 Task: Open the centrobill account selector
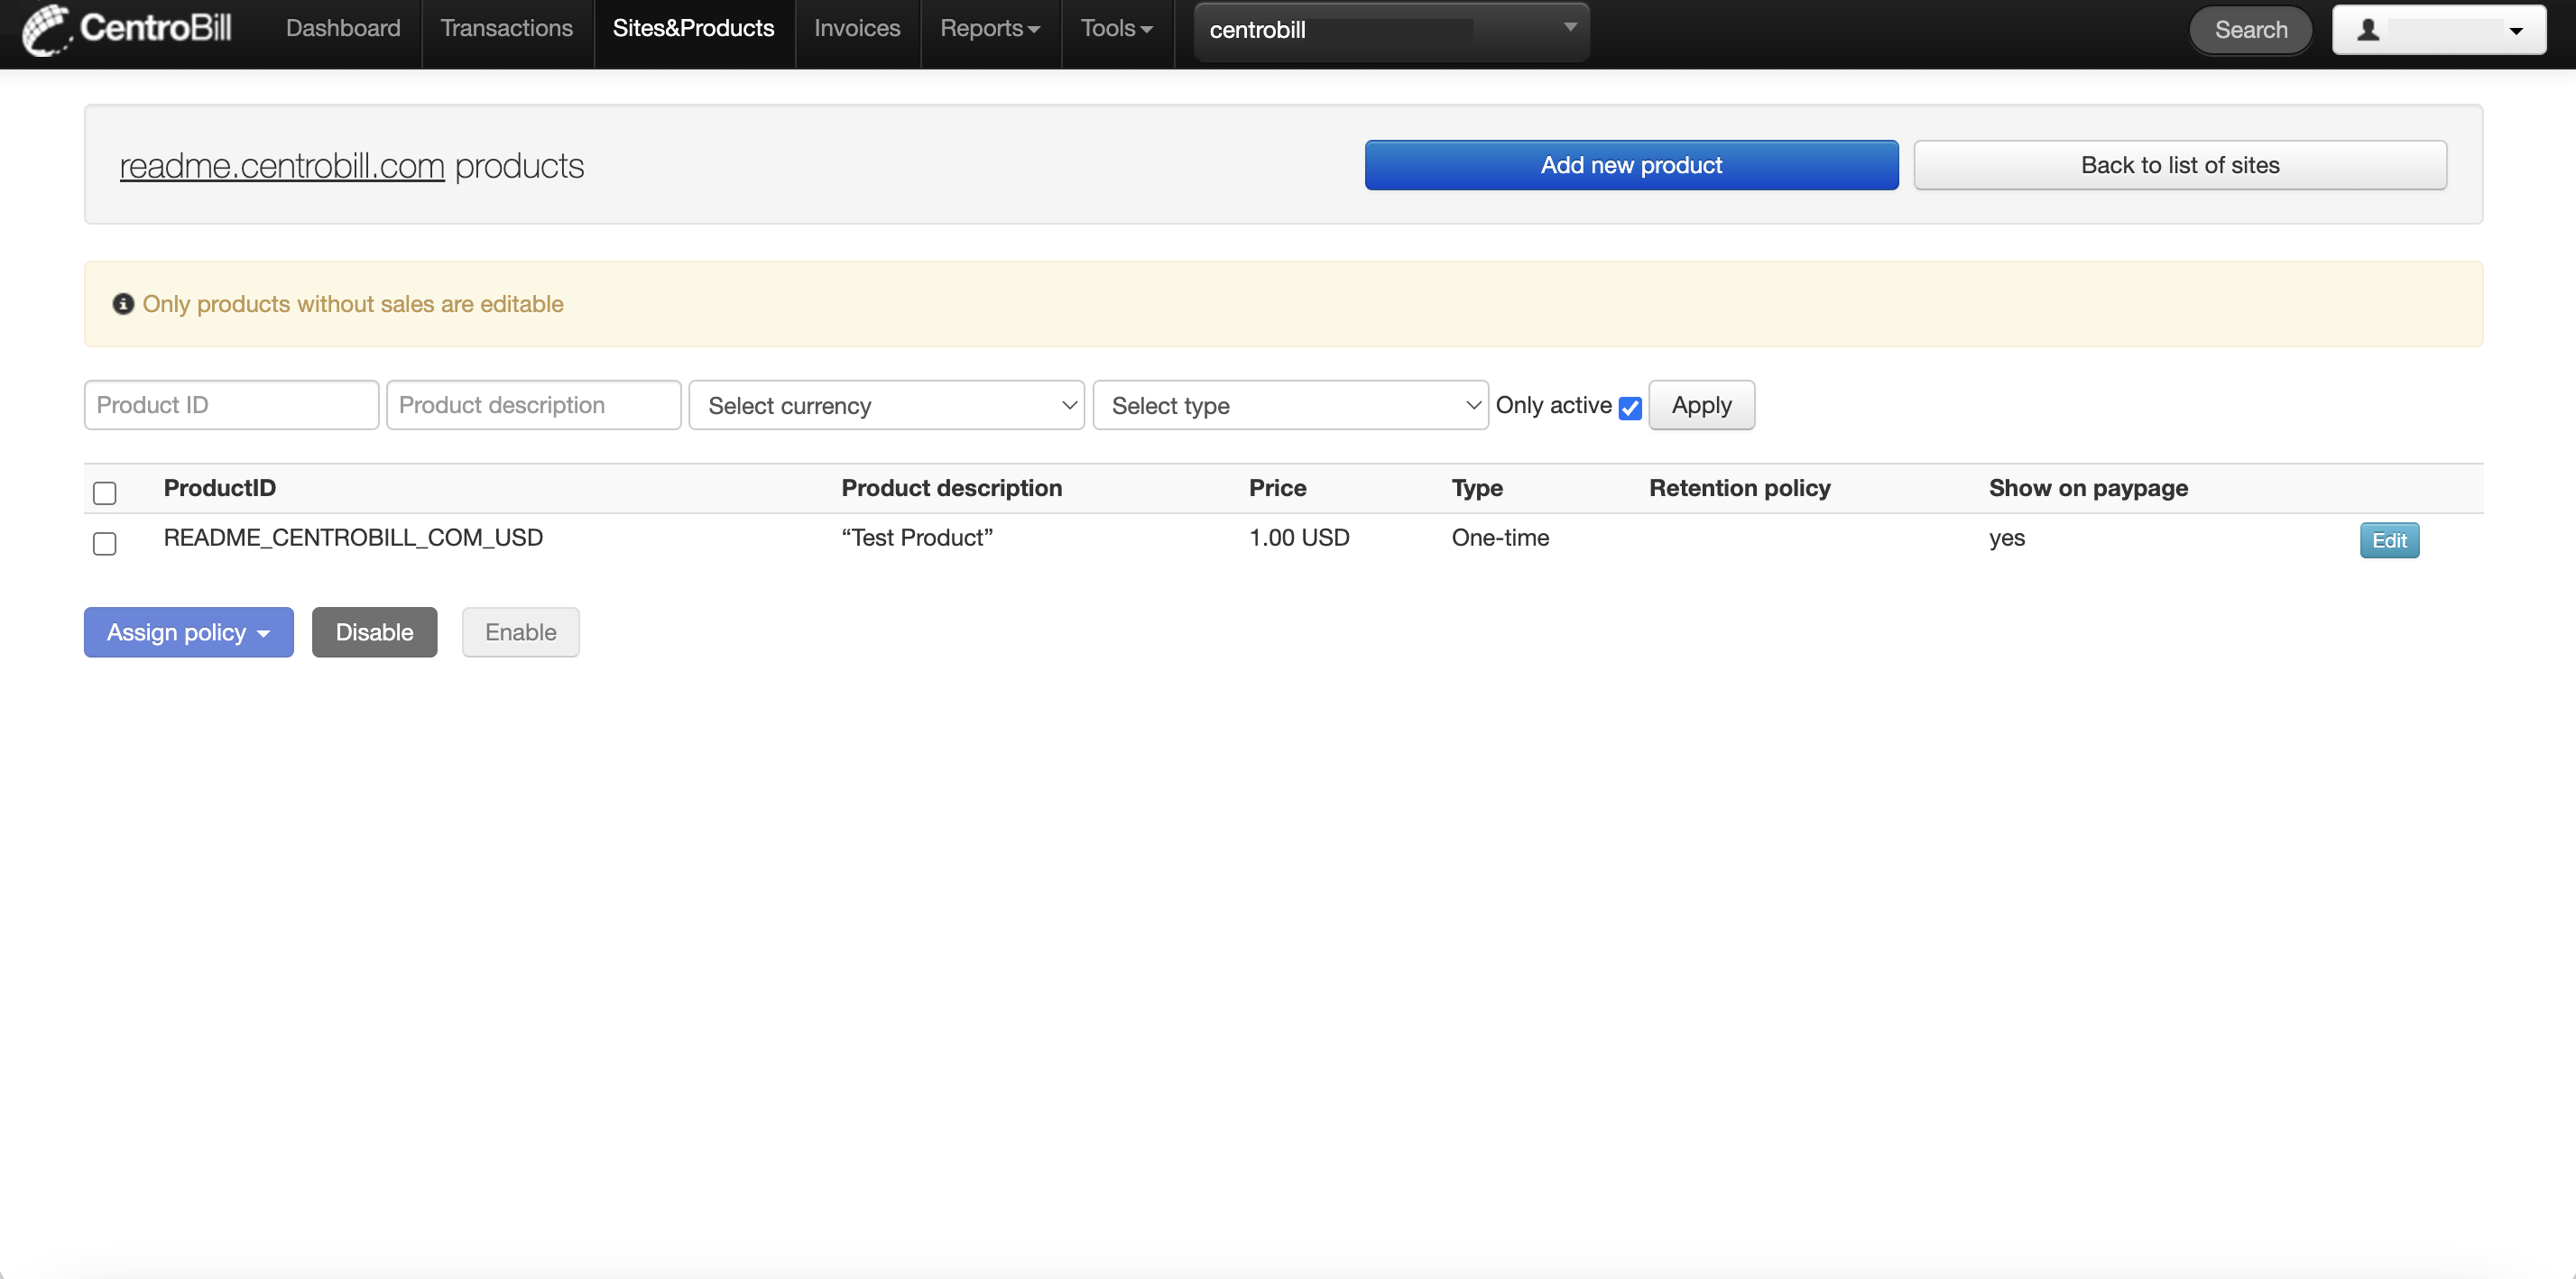pyautogui.click(x=1391, y=30)
